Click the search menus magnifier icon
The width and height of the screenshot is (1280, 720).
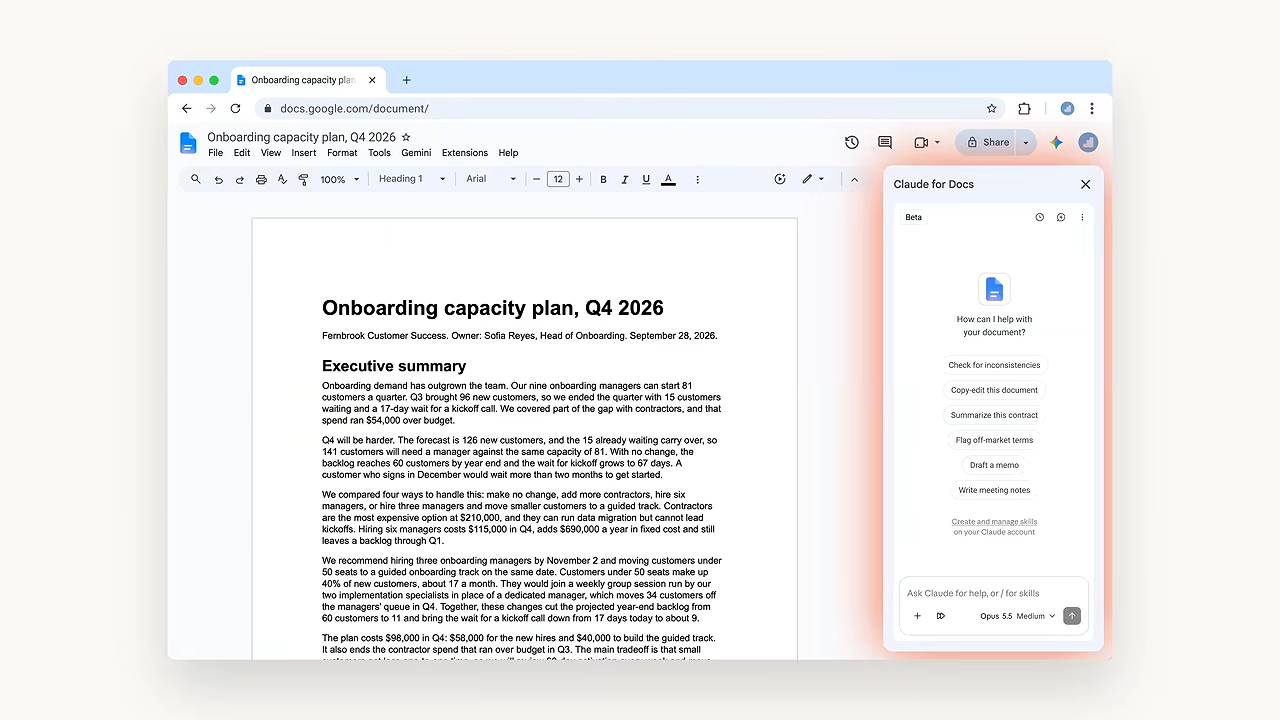point(195,179)
